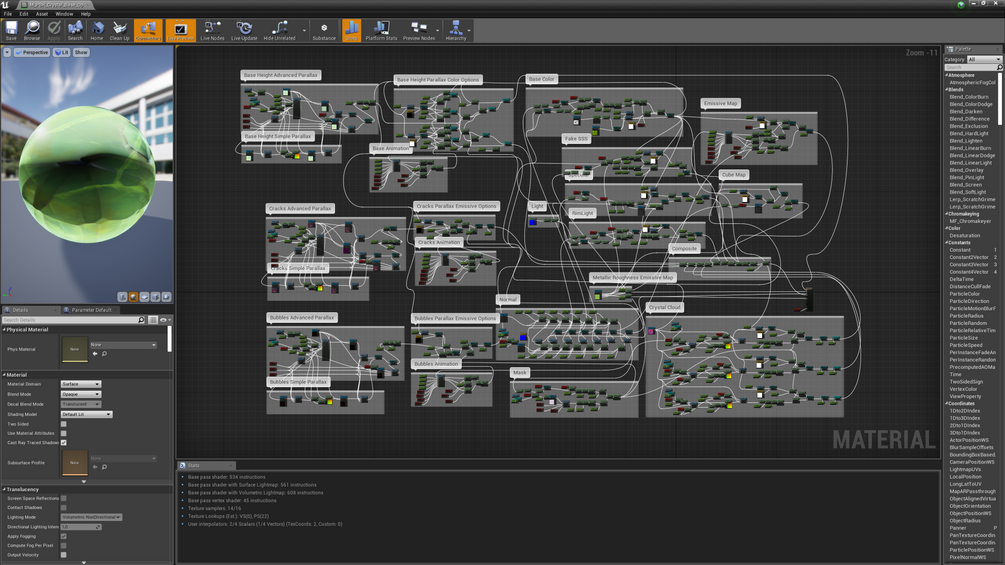Run Clean Up on the graph
This screenshot has height=565, width=1005.
119,30
